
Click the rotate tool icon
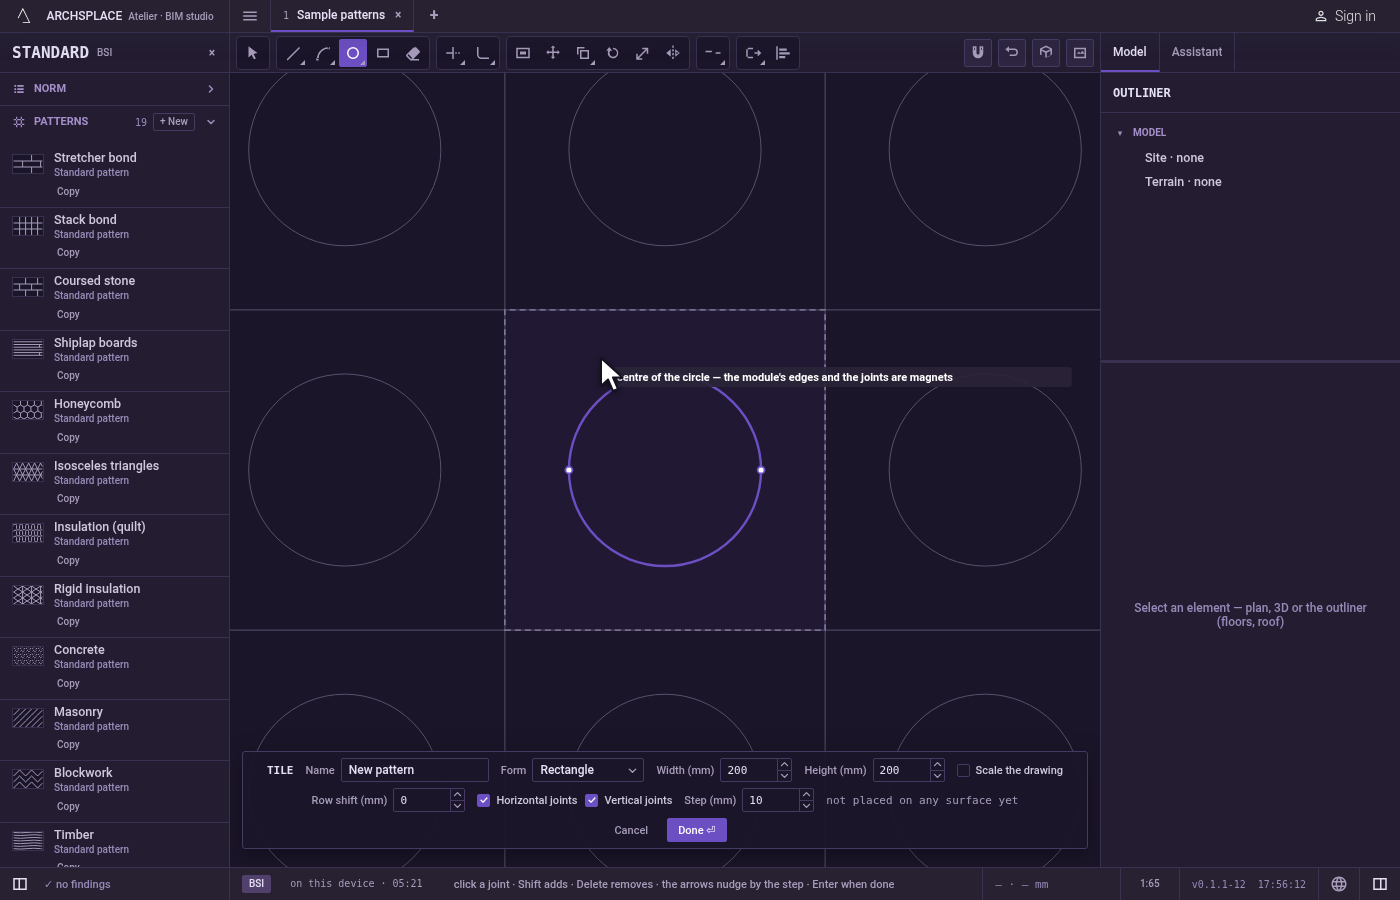pos(613,54)
